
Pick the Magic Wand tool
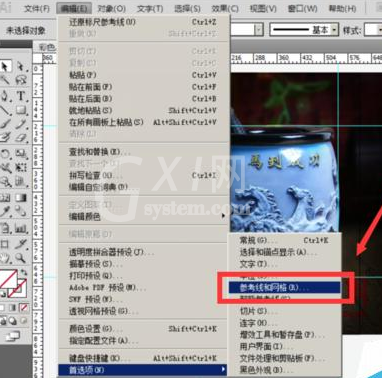[x=5, y=80]
